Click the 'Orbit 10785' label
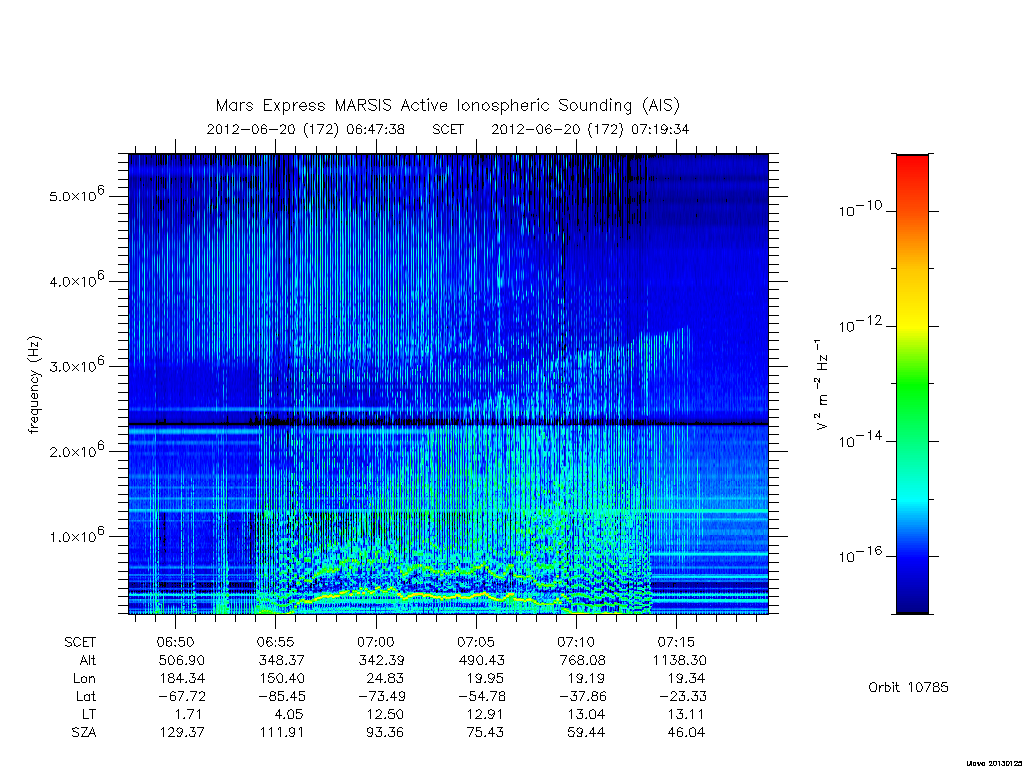Viewport: 1024px width, 768px height. click(908, 687)
